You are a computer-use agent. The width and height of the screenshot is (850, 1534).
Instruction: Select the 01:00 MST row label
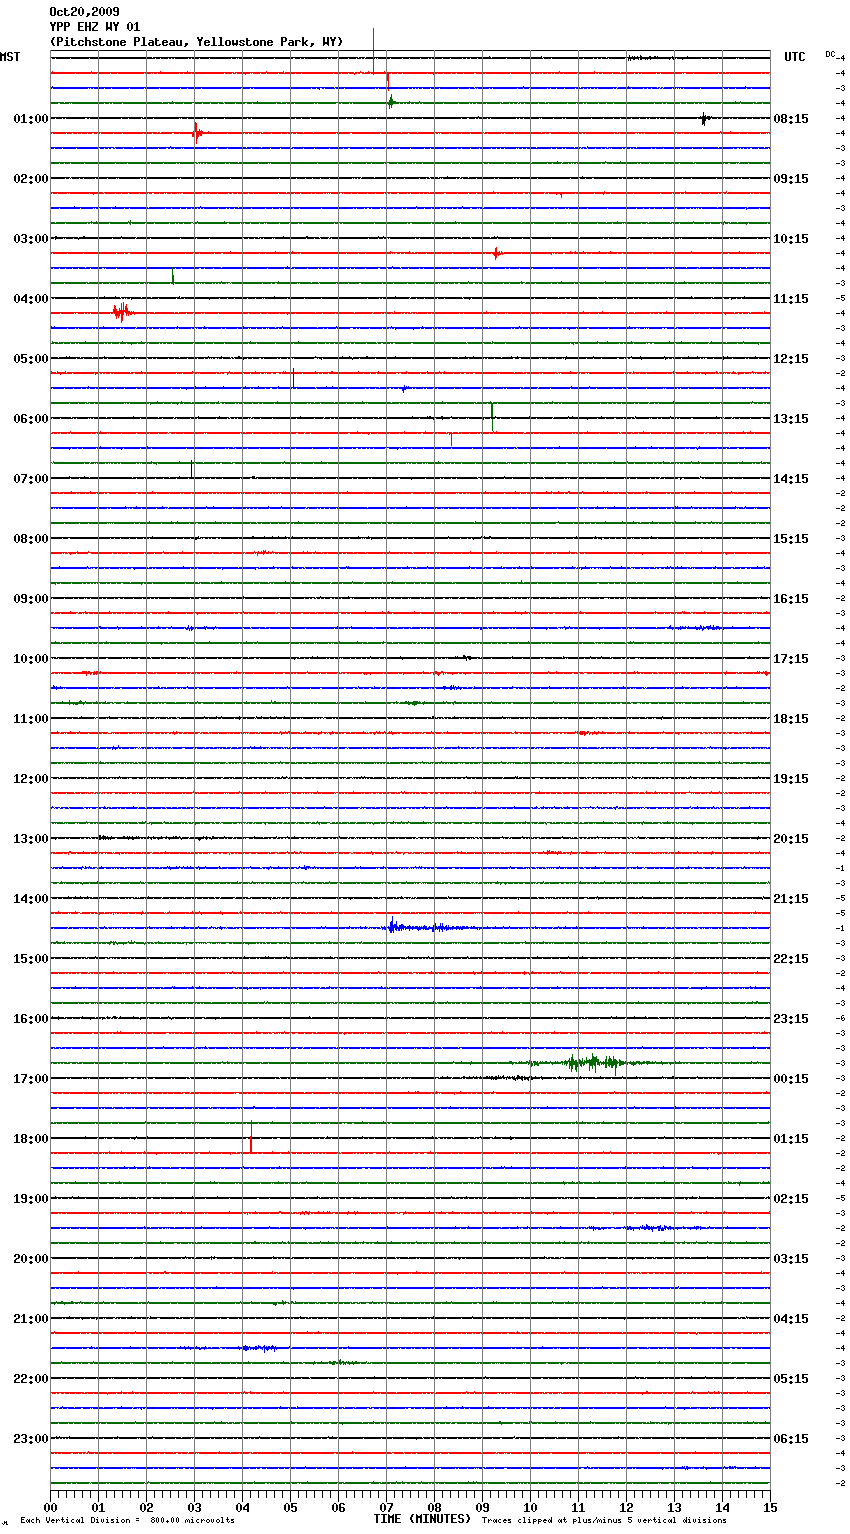31,119
